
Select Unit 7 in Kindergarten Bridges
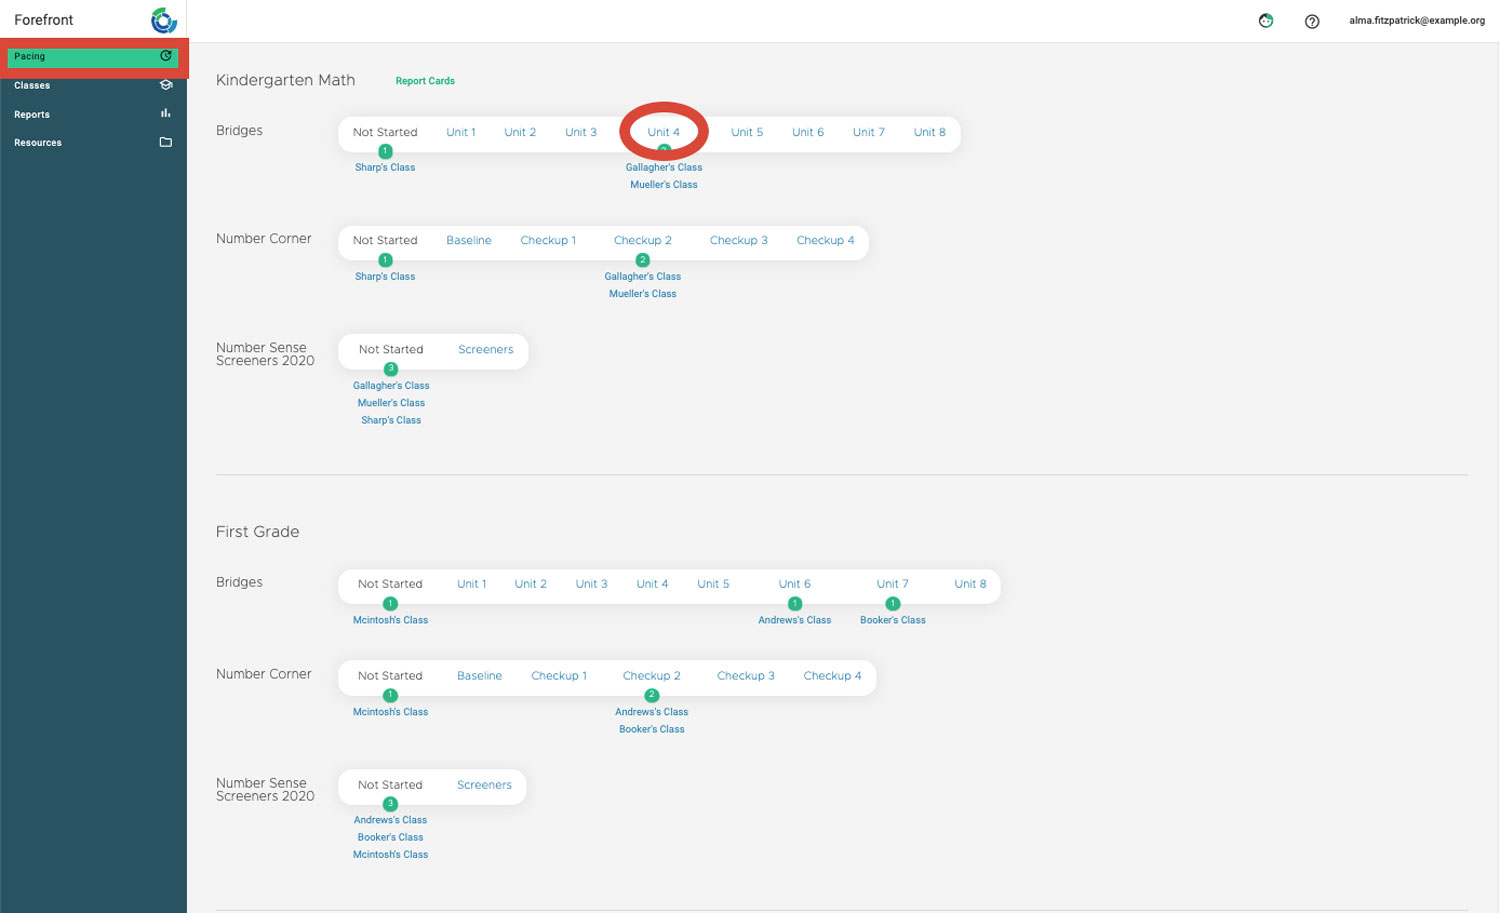click(869, 132)
